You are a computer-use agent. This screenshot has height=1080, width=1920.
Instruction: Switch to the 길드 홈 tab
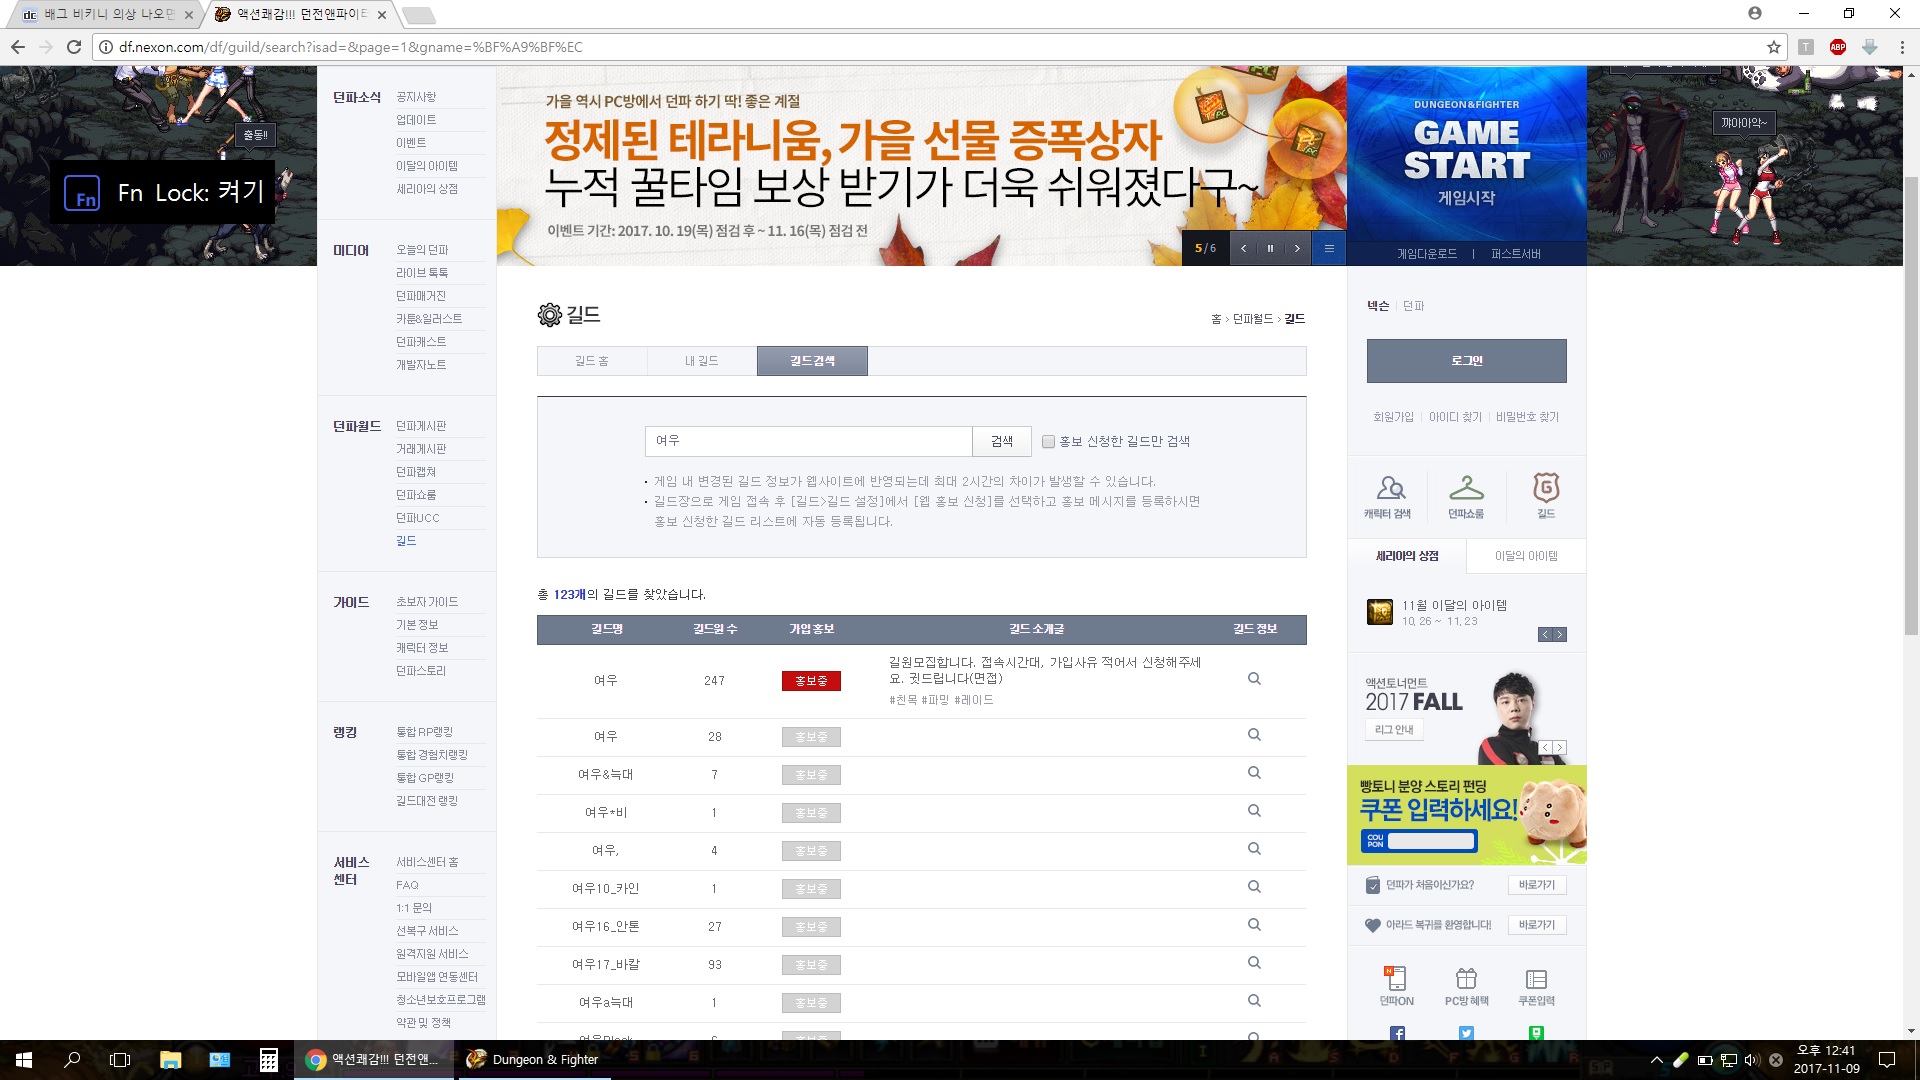tap(592, 361)
